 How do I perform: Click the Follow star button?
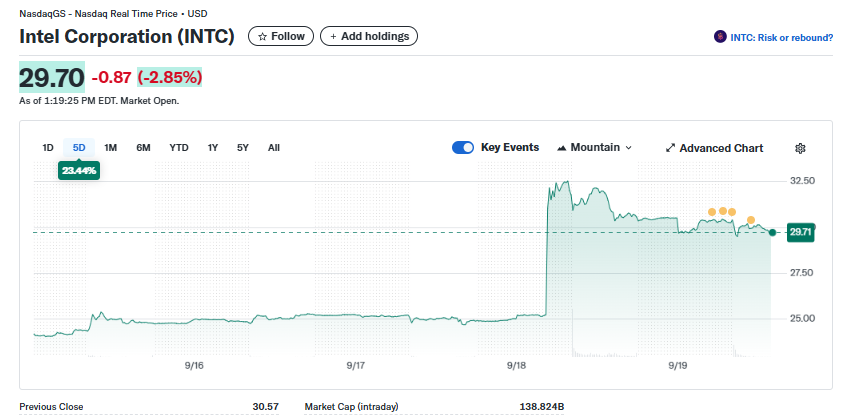[x=281, y=36]
